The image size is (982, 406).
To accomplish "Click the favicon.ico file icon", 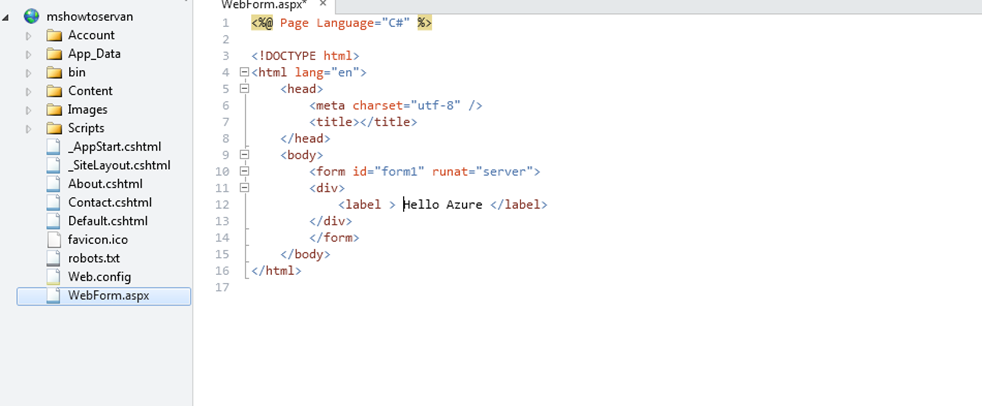I will (54, 239).
